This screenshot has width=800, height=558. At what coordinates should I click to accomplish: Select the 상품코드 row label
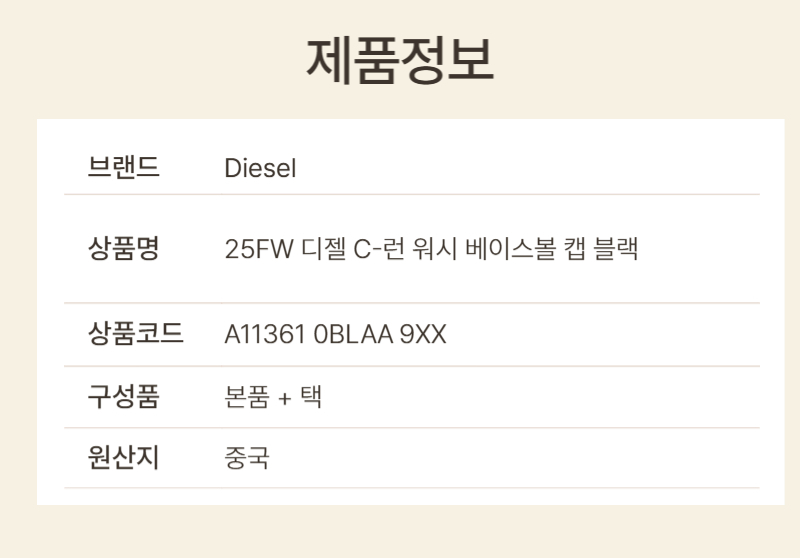pyautogui.click(x=136, y=334)
